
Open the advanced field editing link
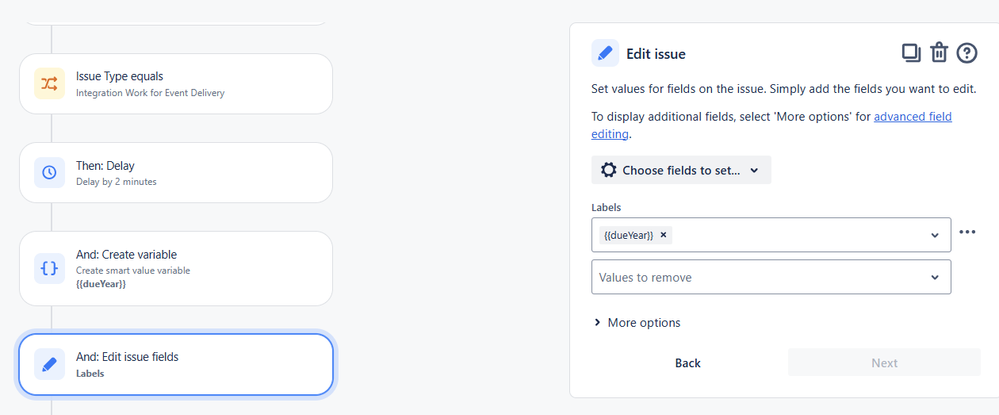[x=912, y=117]
